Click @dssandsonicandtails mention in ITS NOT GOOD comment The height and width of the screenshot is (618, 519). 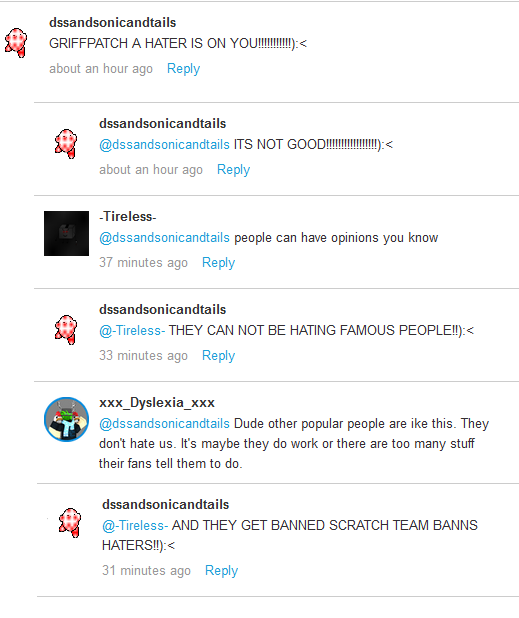164,145
